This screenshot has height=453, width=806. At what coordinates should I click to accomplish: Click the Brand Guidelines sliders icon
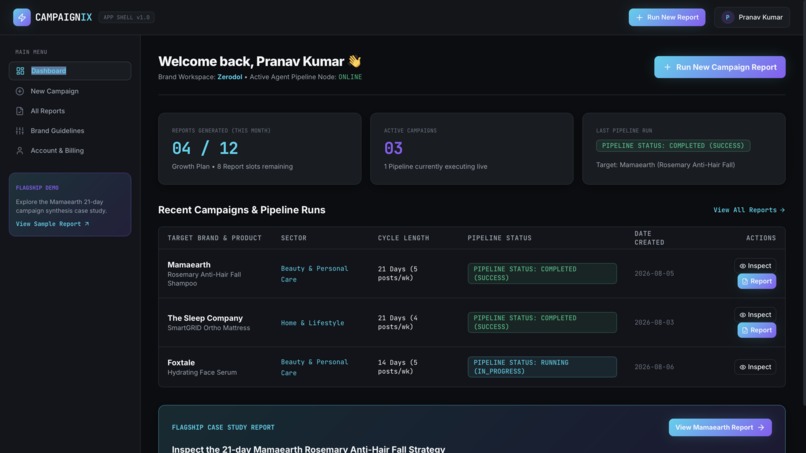pos(20,131)
